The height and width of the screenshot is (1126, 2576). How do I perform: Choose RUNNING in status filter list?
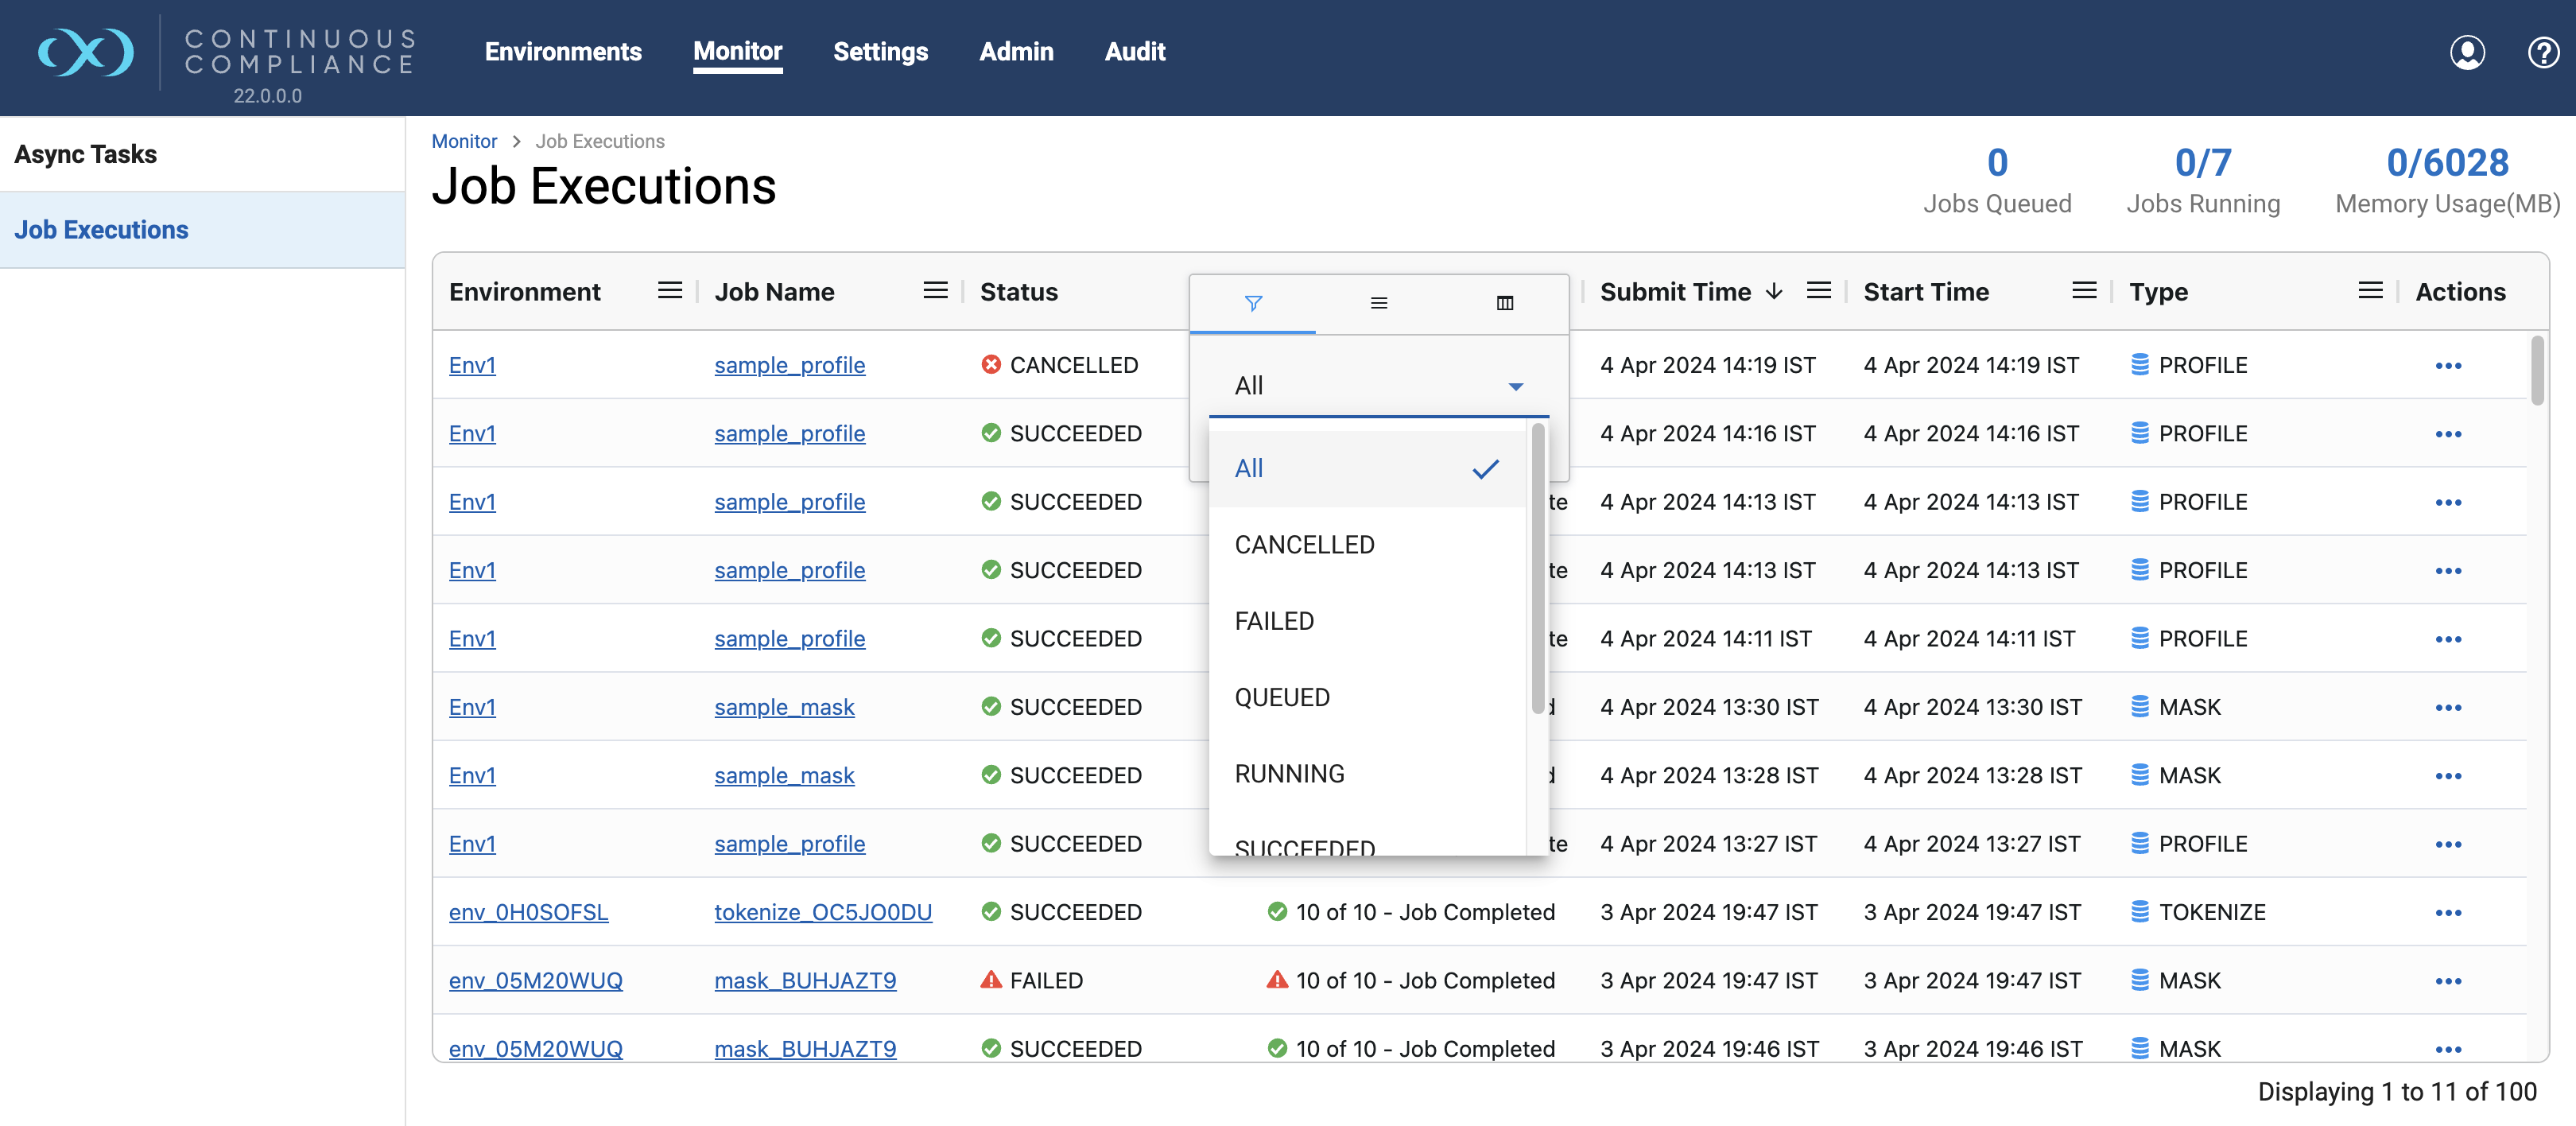coord(1367,774)
